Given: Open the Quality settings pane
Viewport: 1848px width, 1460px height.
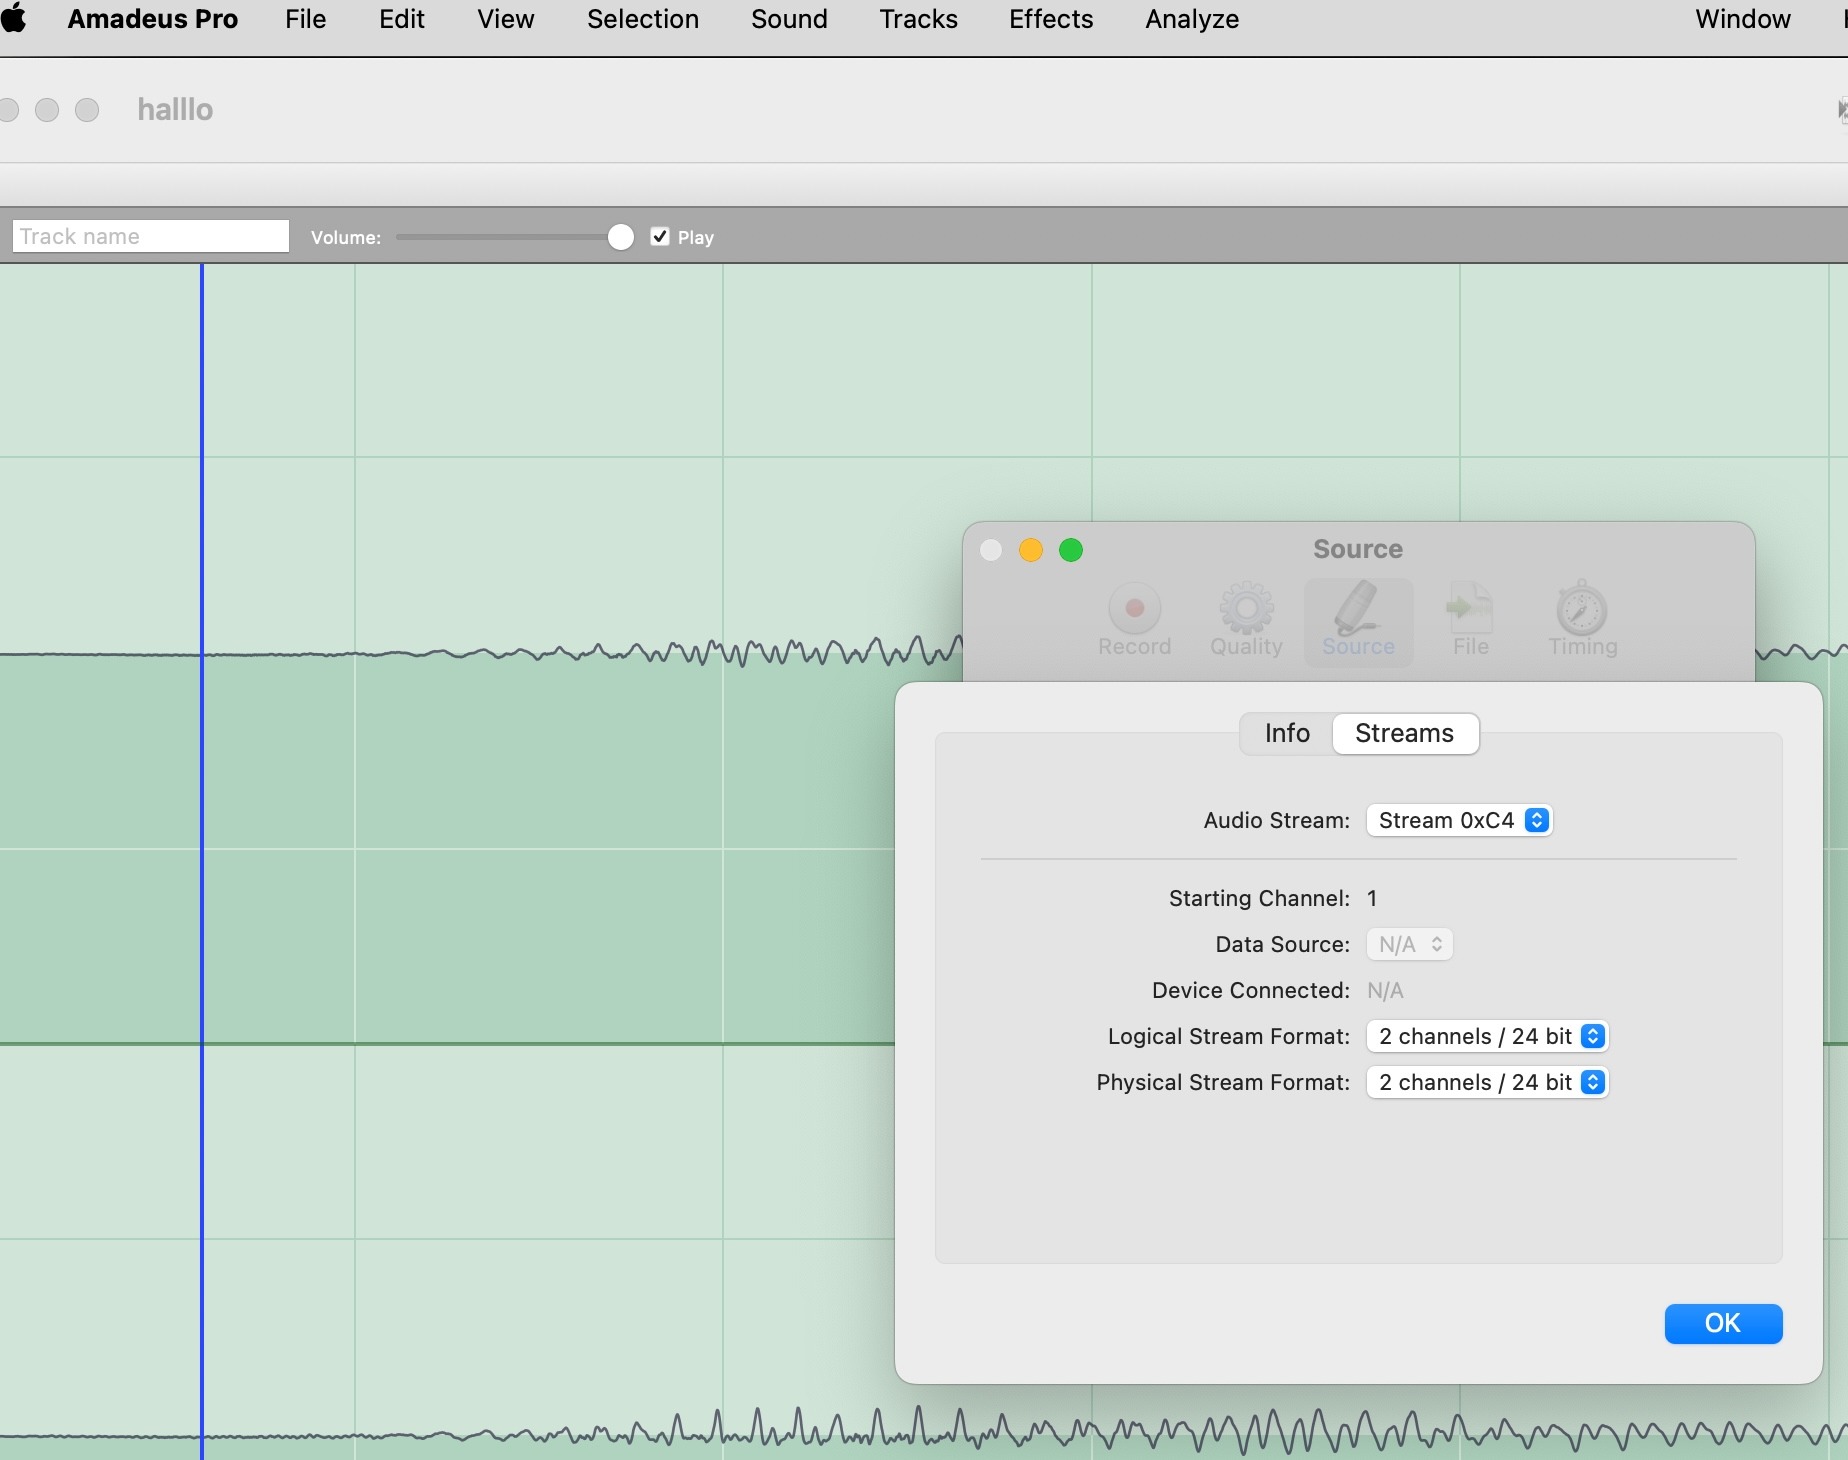Looking at the screenshot, I should click(1246, 621).
